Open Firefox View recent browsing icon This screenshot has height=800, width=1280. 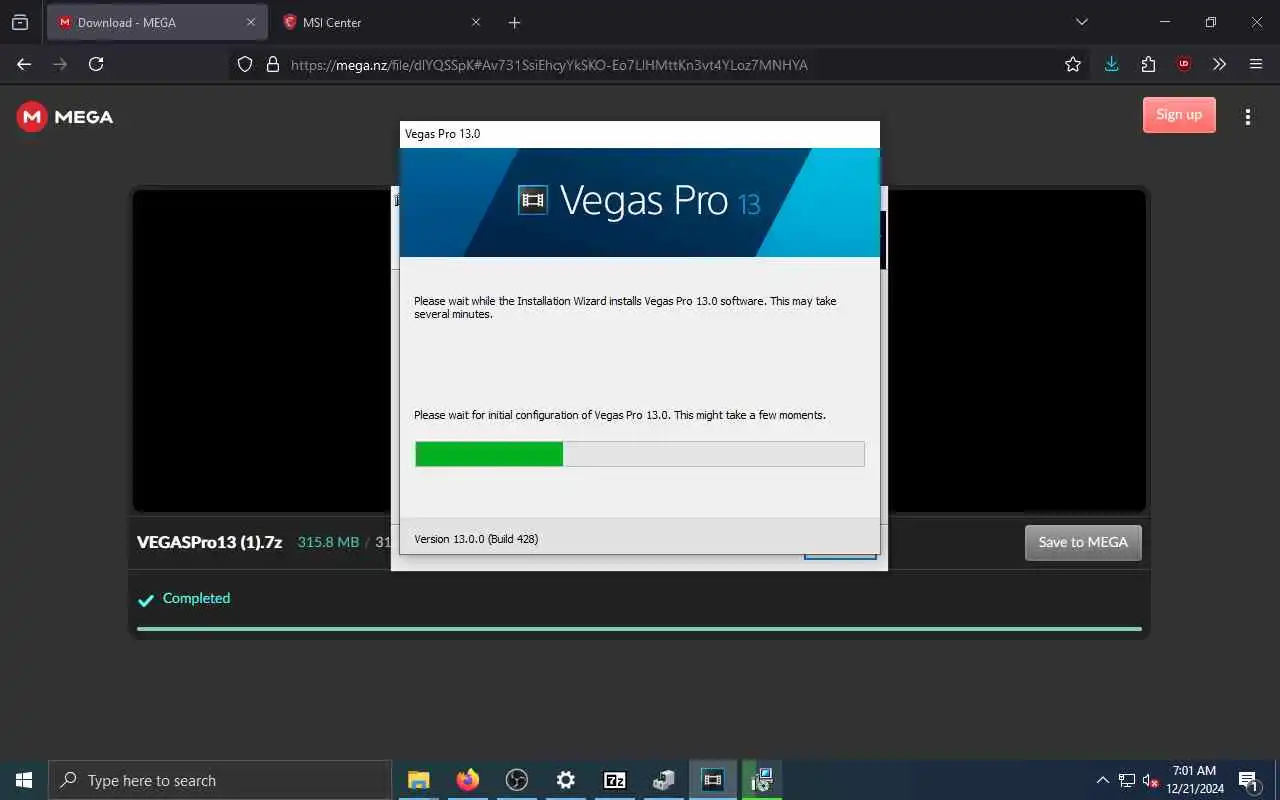coord(20,22)
